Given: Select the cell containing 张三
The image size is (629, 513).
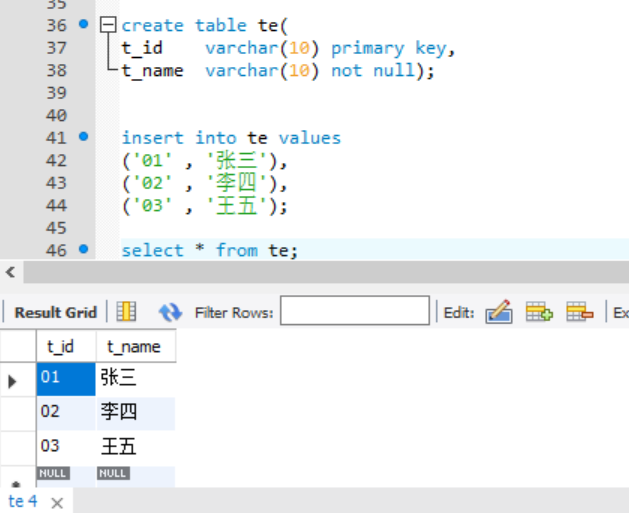Looking at the screenshot, I should tap(136, 379).
